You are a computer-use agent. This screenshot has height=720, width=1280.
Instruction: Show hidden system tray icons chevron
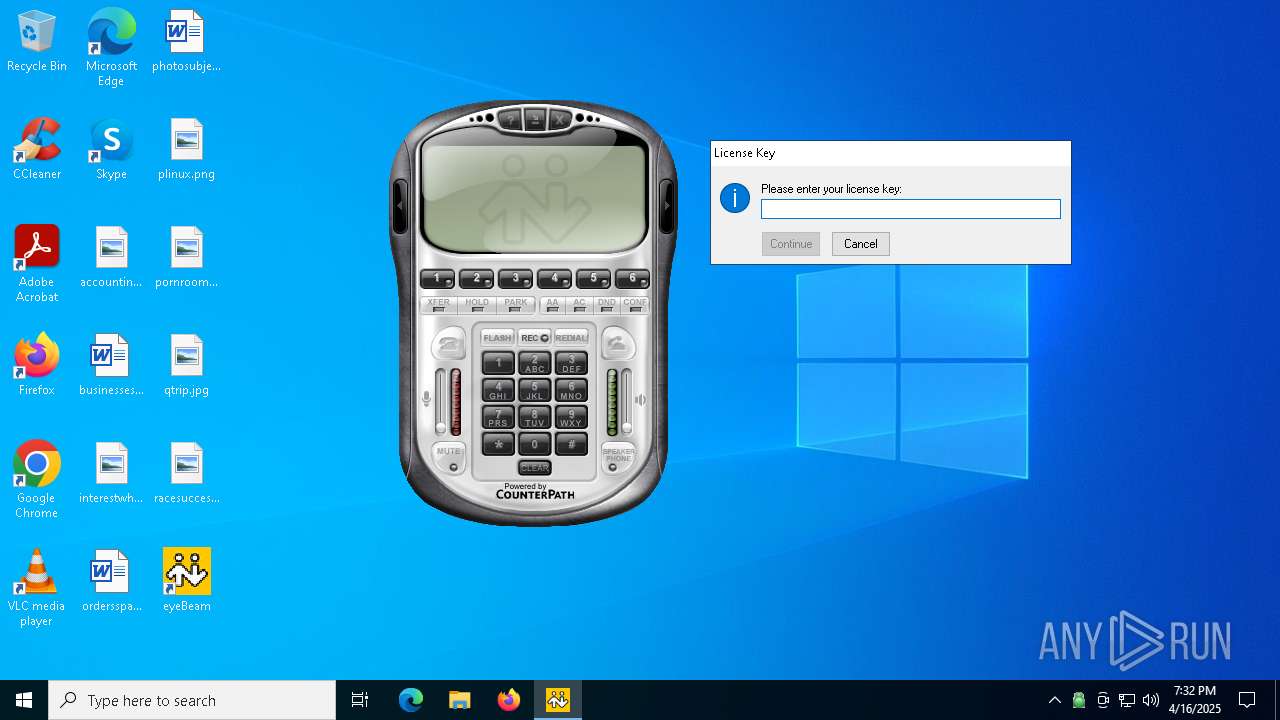click(x=1054, y=700)
